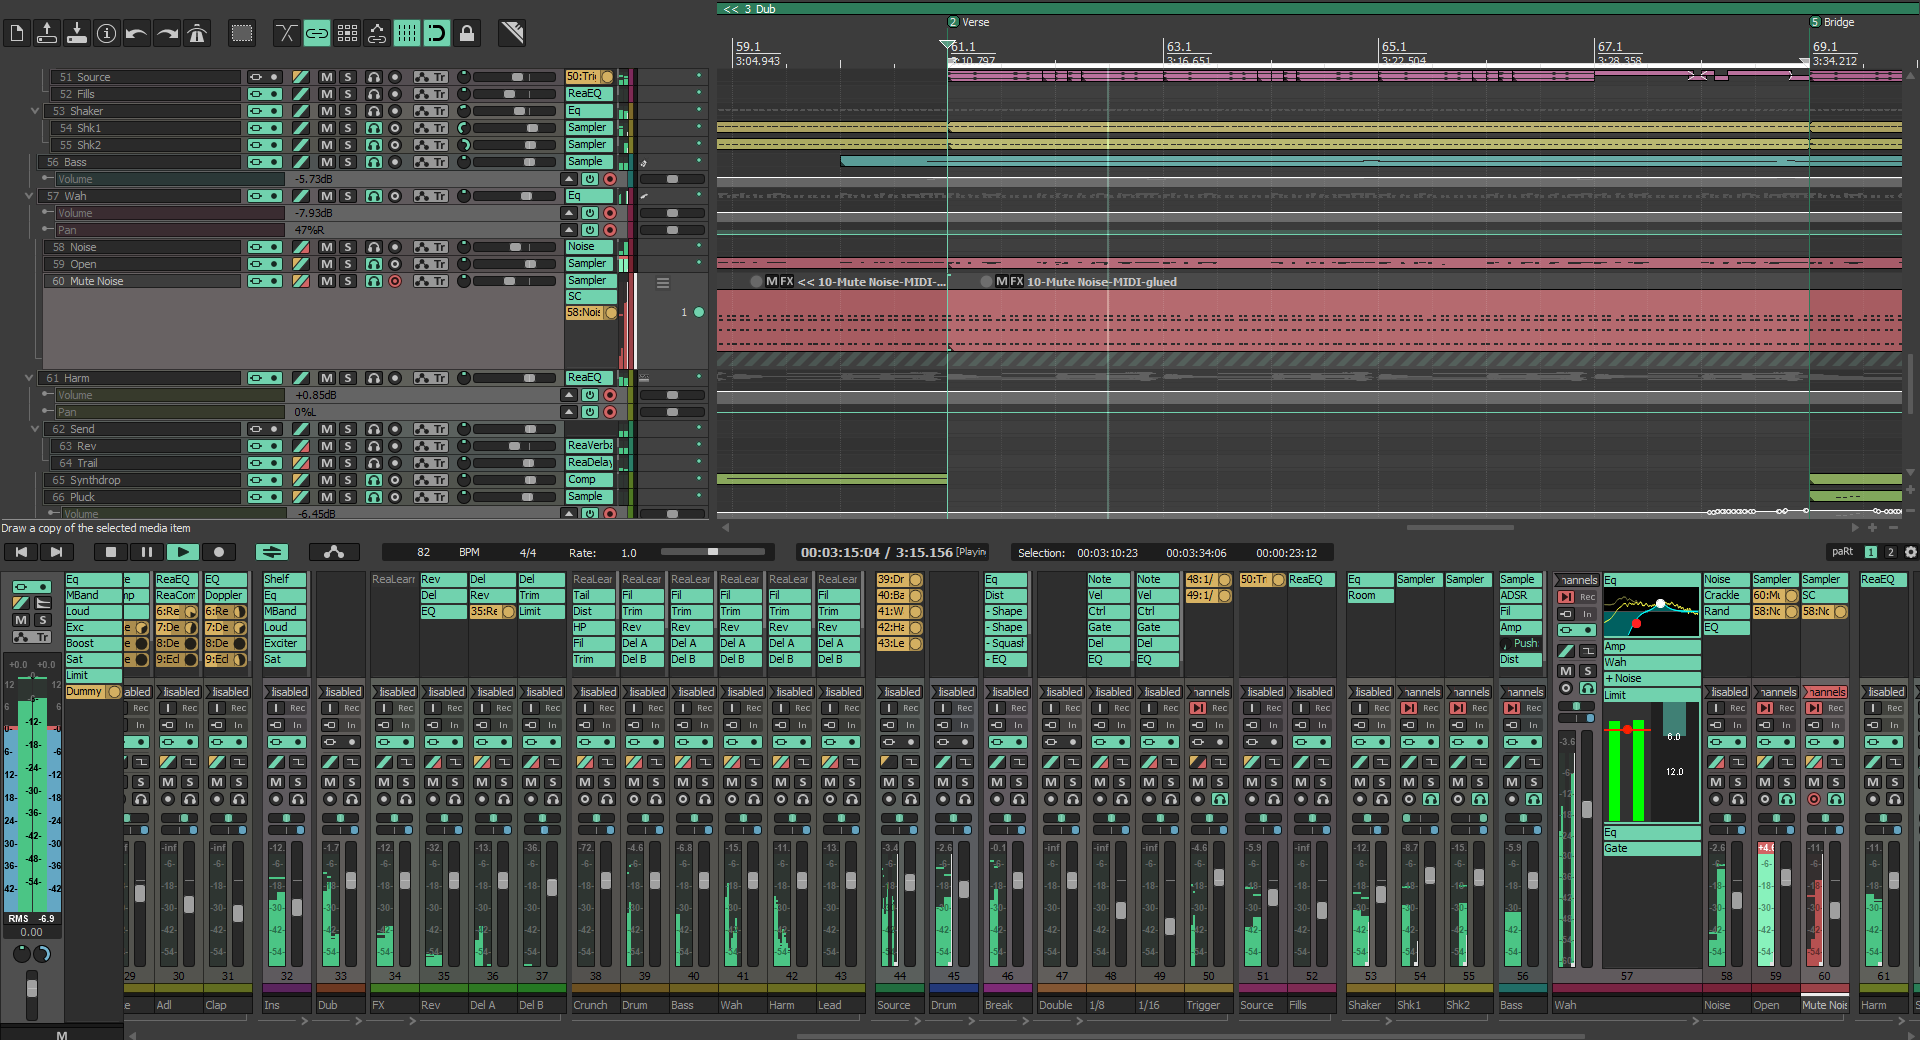This screenshot has width=1920, height=1040.
Task: Adjust the playback Rate slider
Action: [x=715, y=552]
